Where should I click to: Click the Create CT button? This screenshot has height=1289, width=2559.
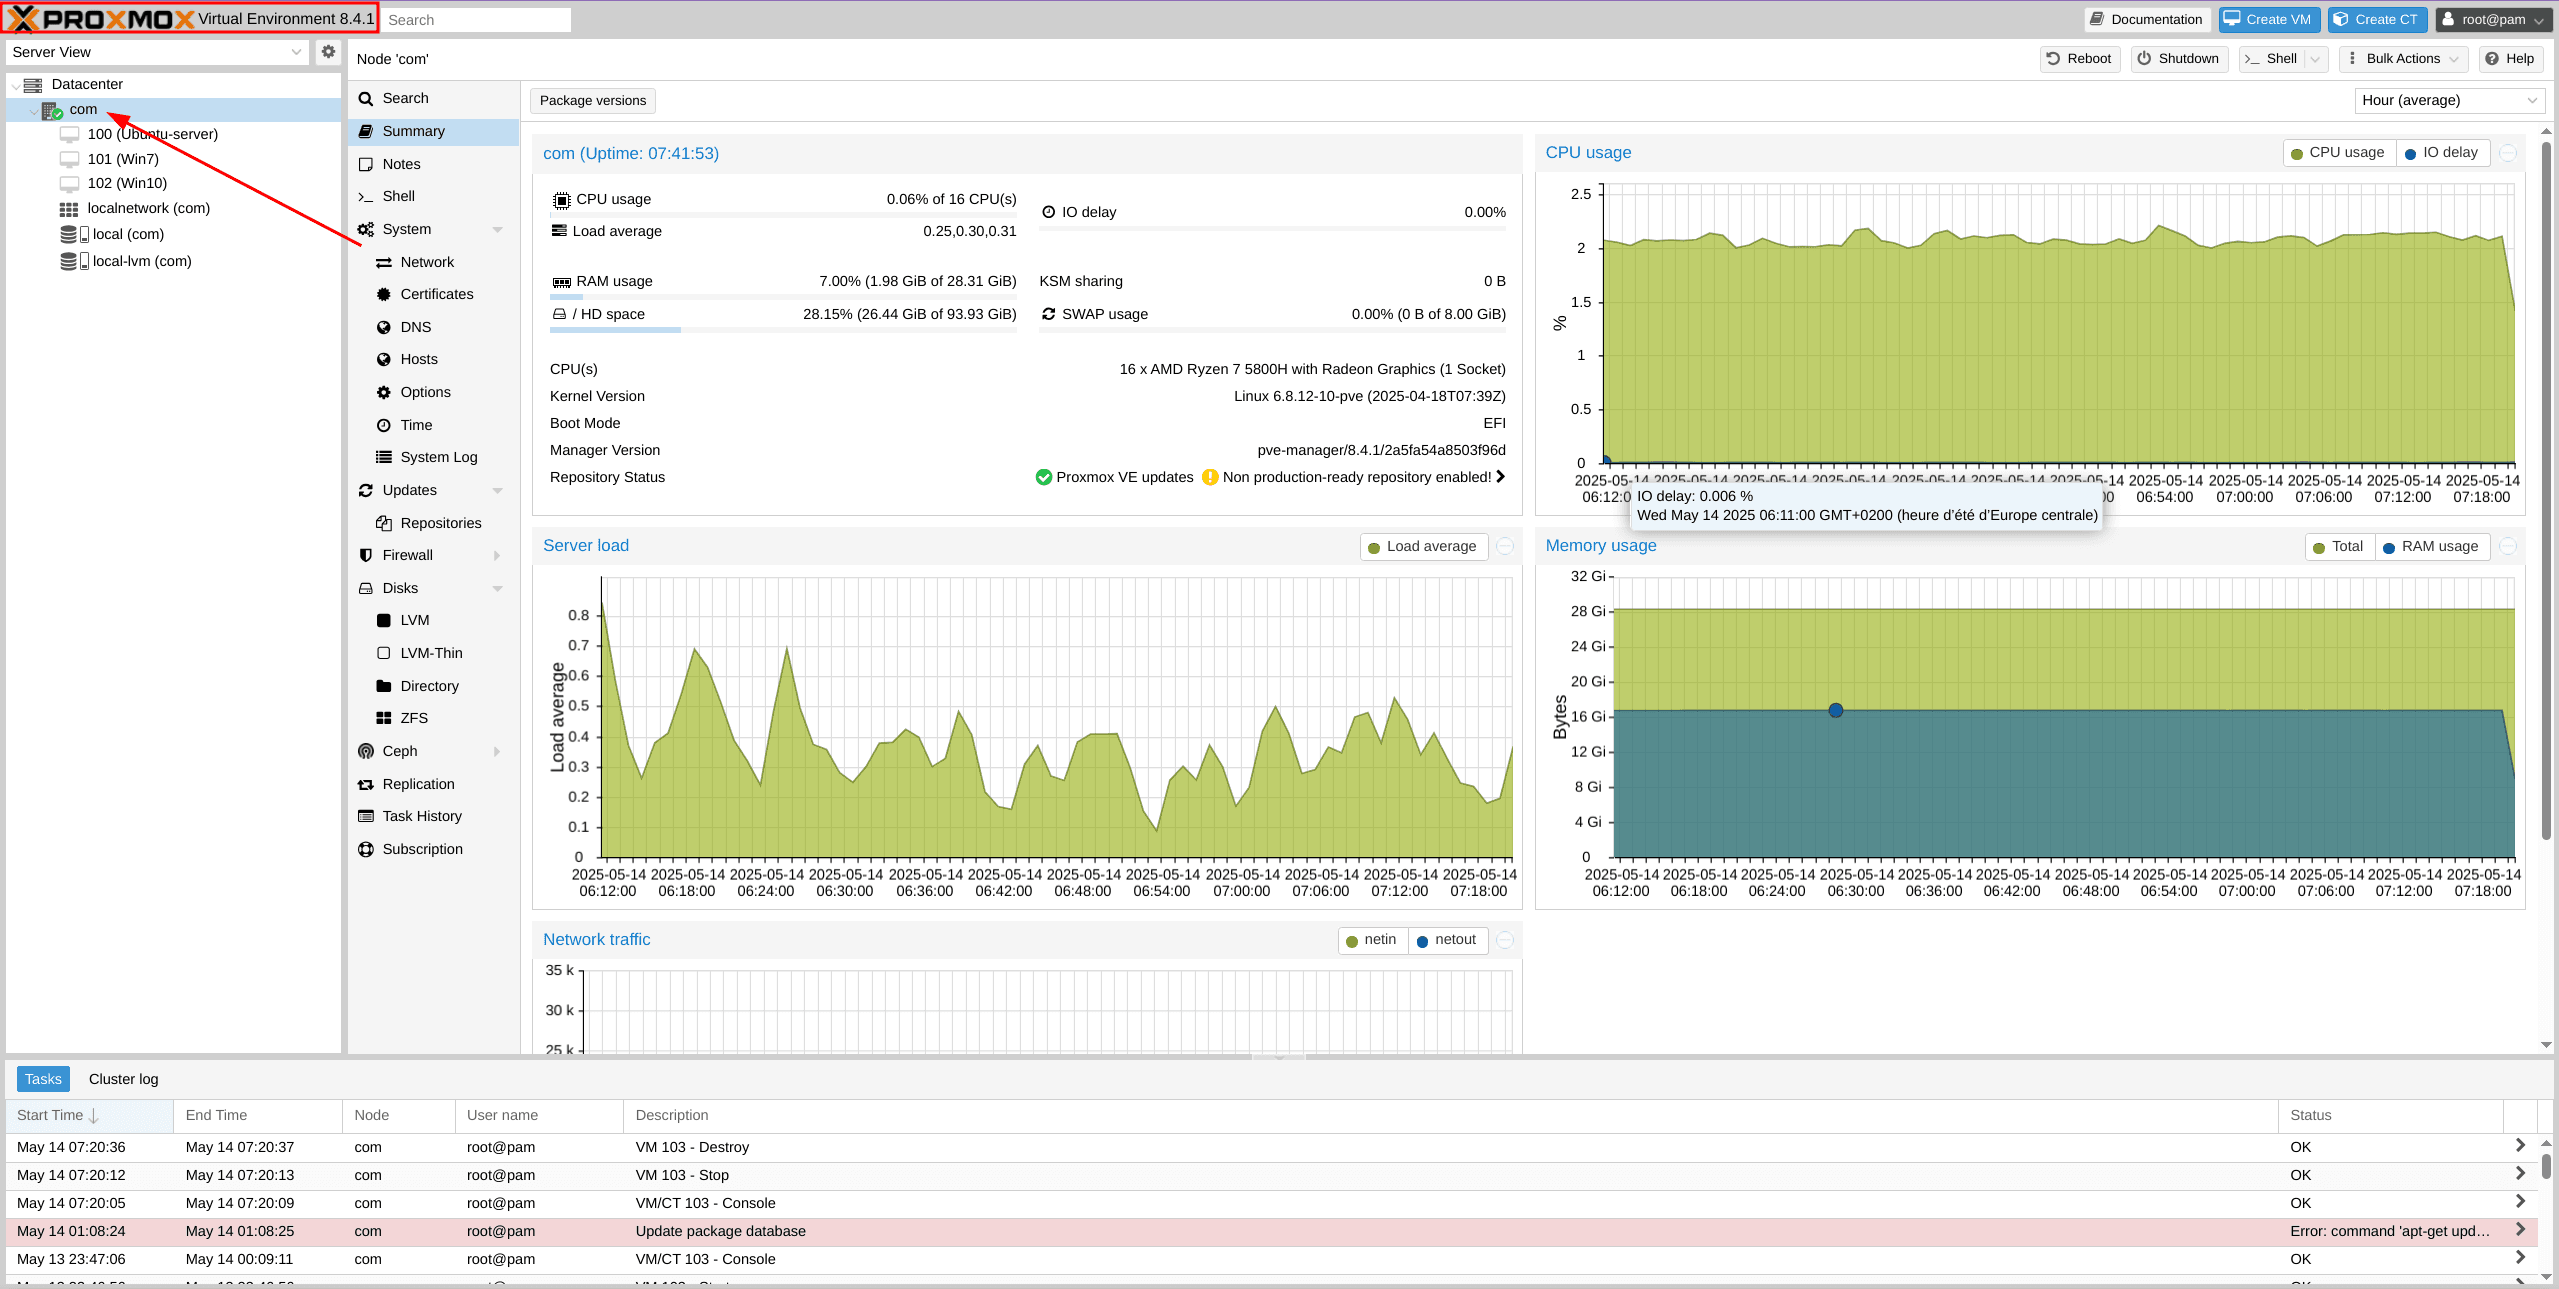point(2376,19)
